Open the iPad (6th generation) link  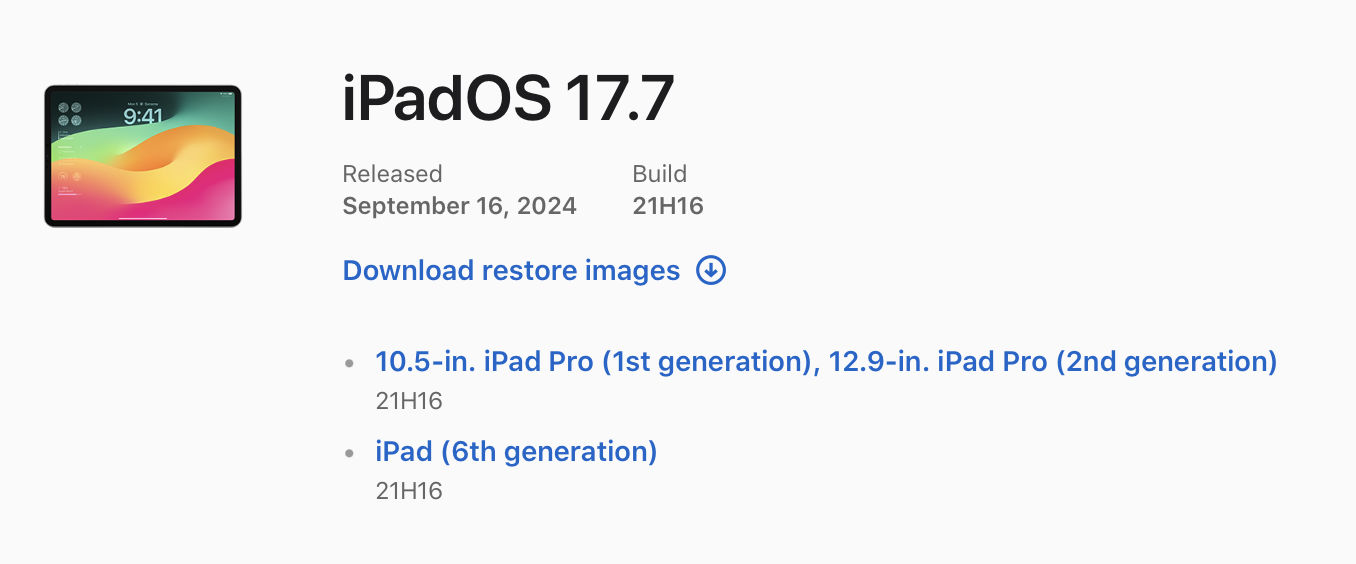point(516,451)
